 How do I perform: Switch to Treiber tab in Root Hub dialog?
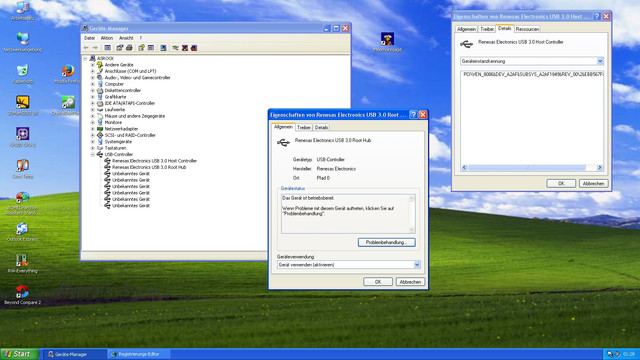click(x=304, y=128)
